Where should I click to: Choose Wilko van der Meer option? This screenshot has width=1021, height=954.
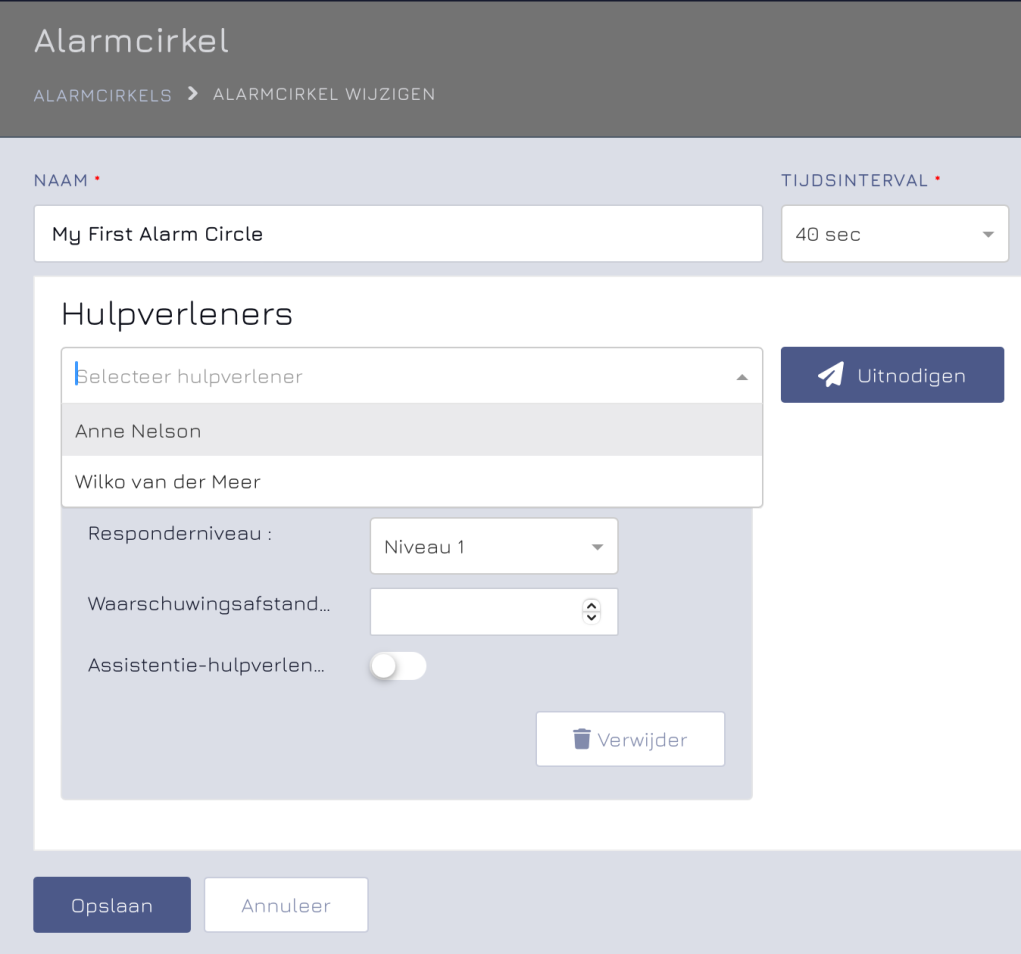coord(412,481)
